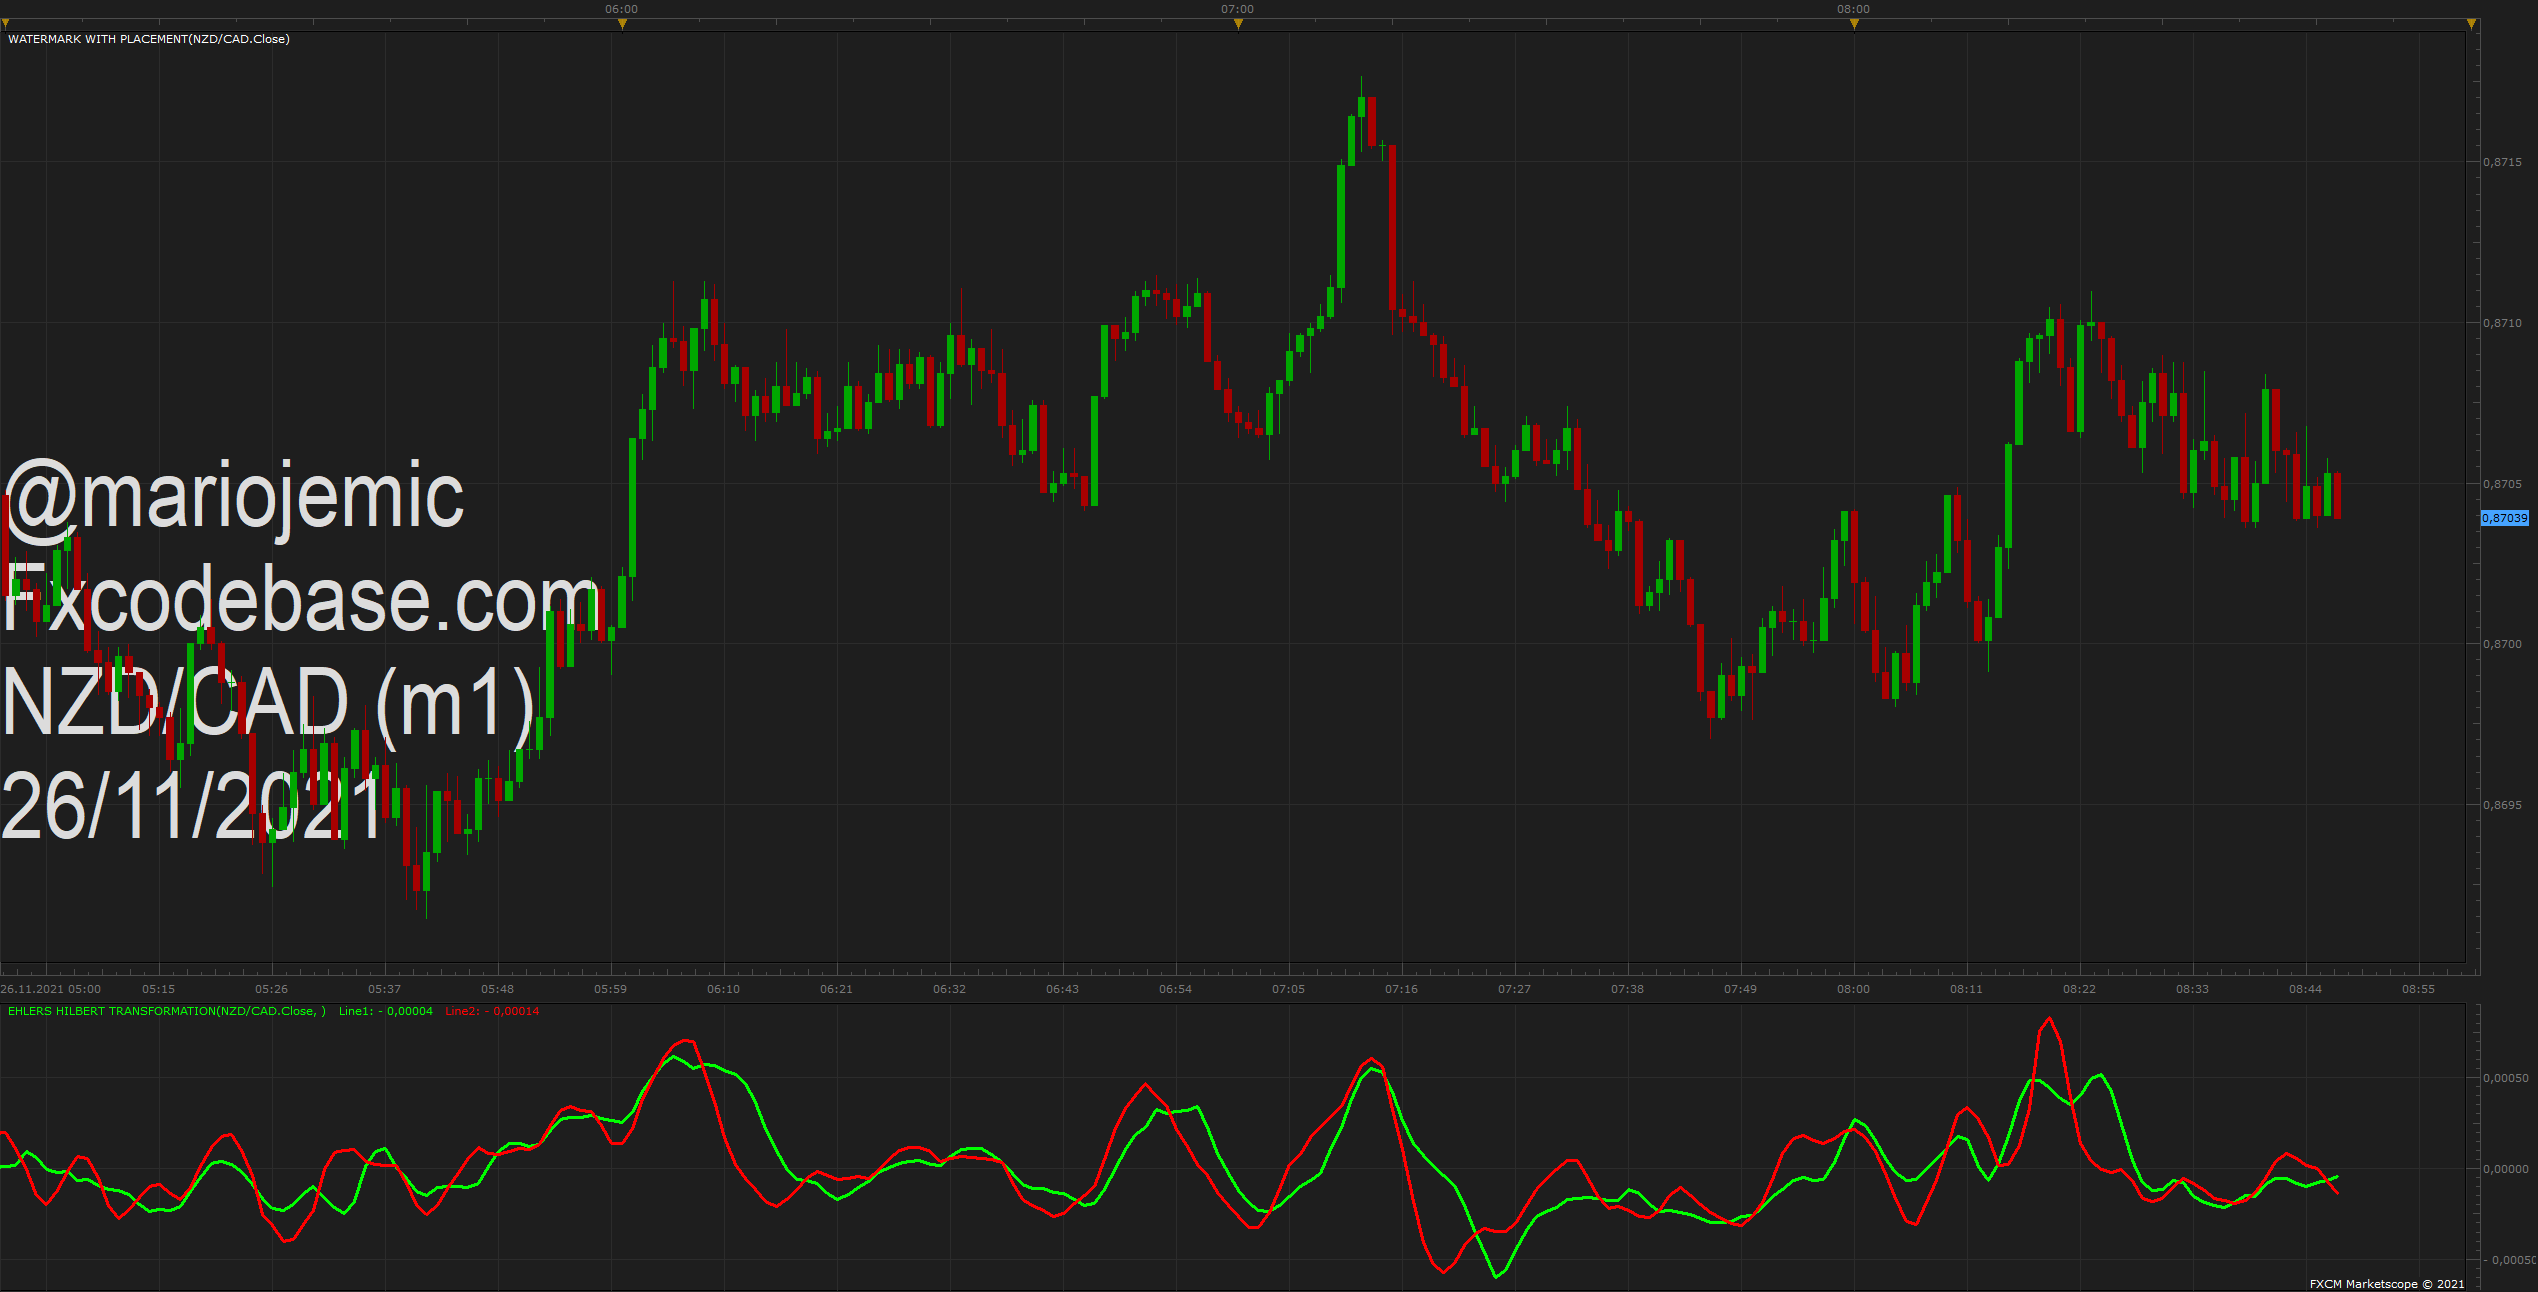Click the 07:38 time axis label
This screenshot has width=2538, height=1292.
(x=1627, y=989)
